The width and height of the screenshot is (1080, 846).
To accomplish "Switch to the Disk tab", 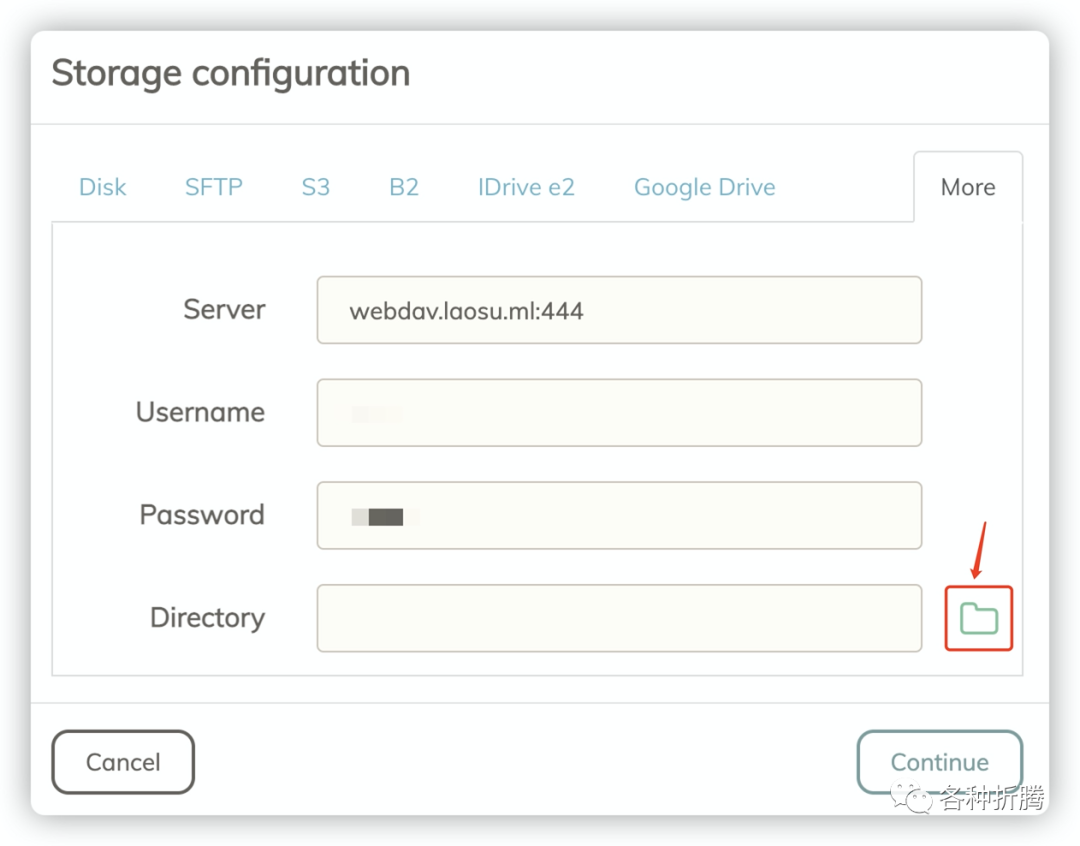I will pos(103,187).
